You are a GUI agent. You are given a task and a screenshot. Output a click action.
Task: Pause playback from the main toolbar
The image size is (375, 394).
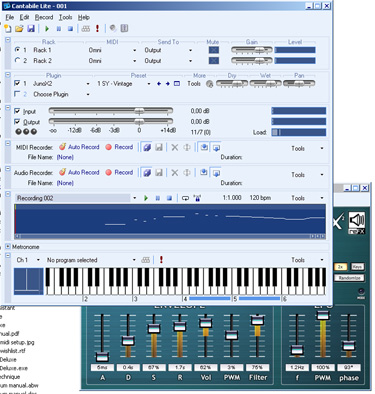tap(59, 29)
